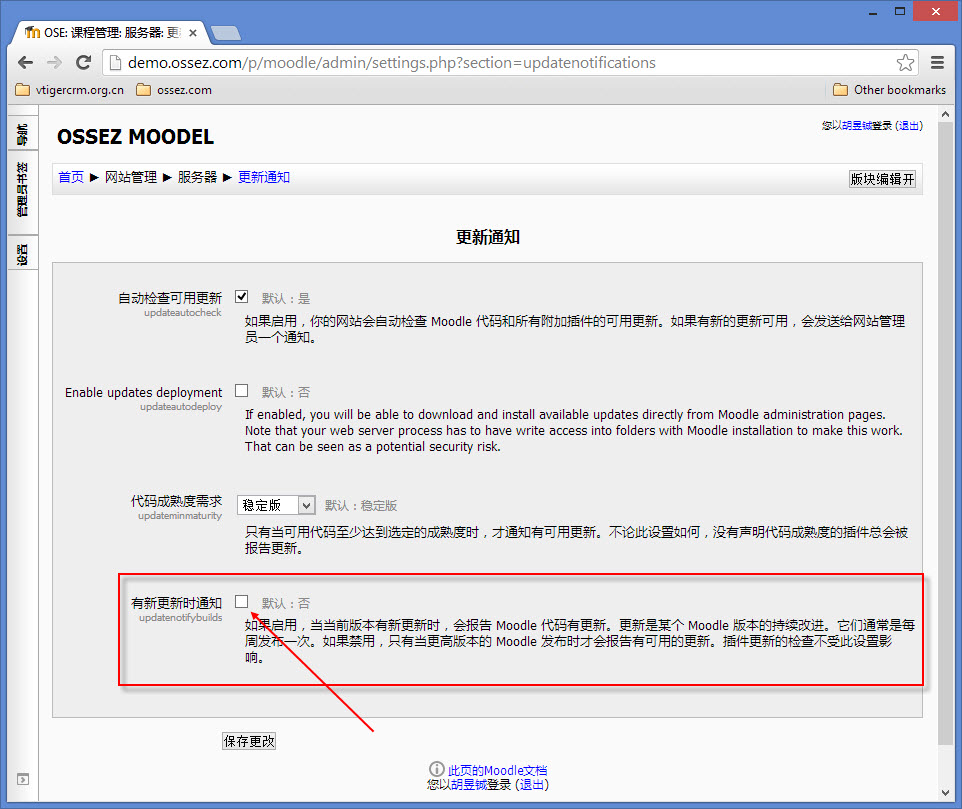The image size is (962, 809).
Task: Bookmark this page with the star icon
Action: 905,63
